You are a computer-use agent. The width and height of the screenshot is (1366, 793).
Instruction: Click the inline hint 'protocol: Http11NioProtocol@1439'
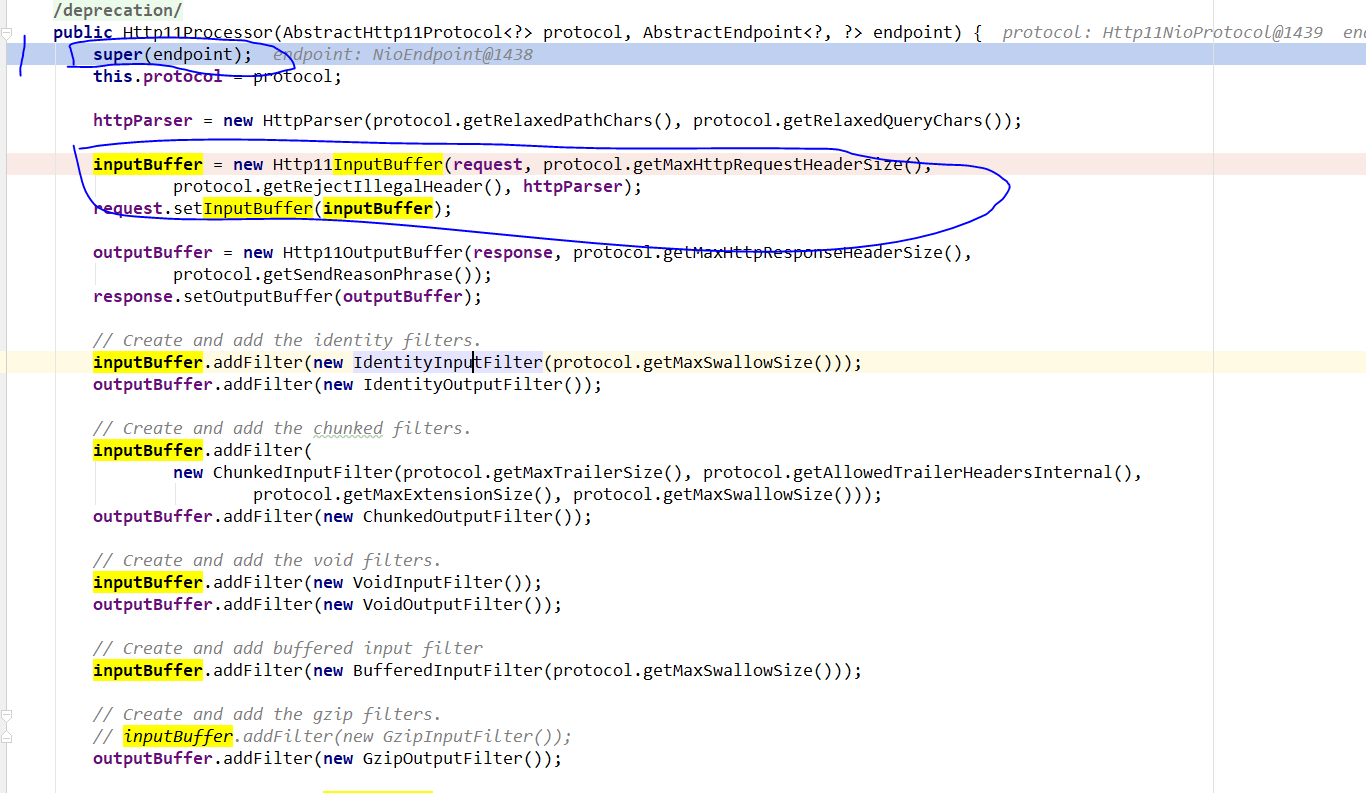tap(1162, 32)
